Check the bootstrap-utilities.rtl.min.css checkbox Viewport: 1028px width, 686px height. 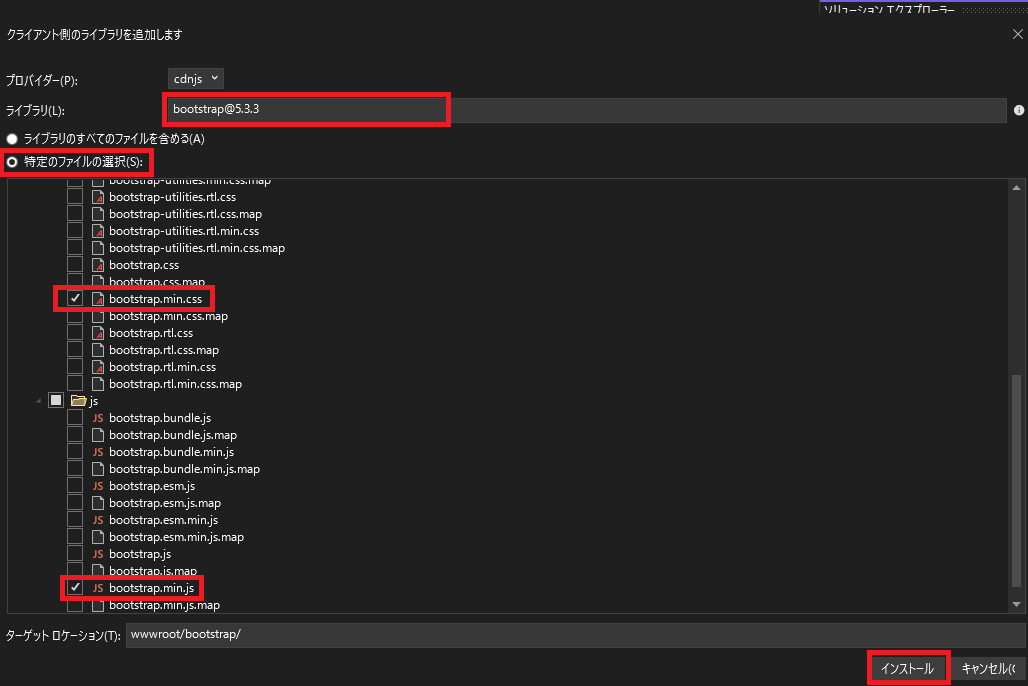pyautogui.click(x=75, y=231)
